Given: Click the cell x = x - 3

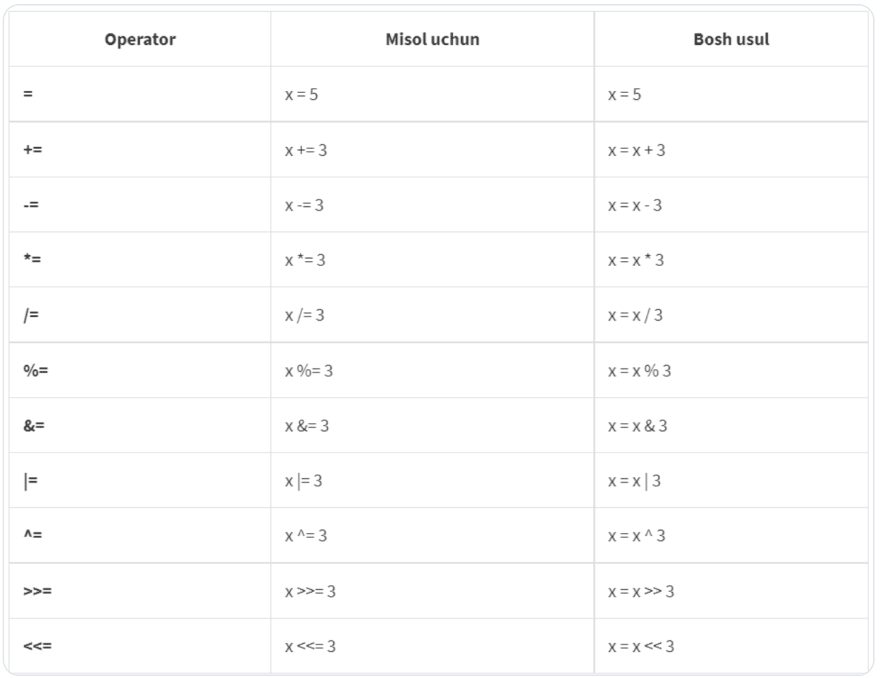Looking at the screenshot, I should coord(635,205).
